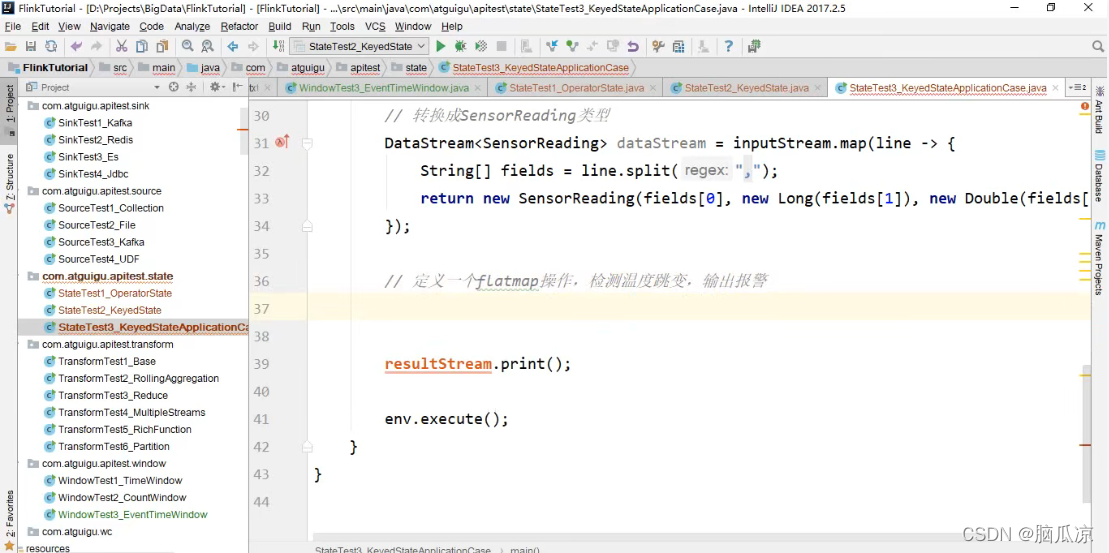
Task: Toggle the Ant Build tool window
Action: coord(1099,109)
